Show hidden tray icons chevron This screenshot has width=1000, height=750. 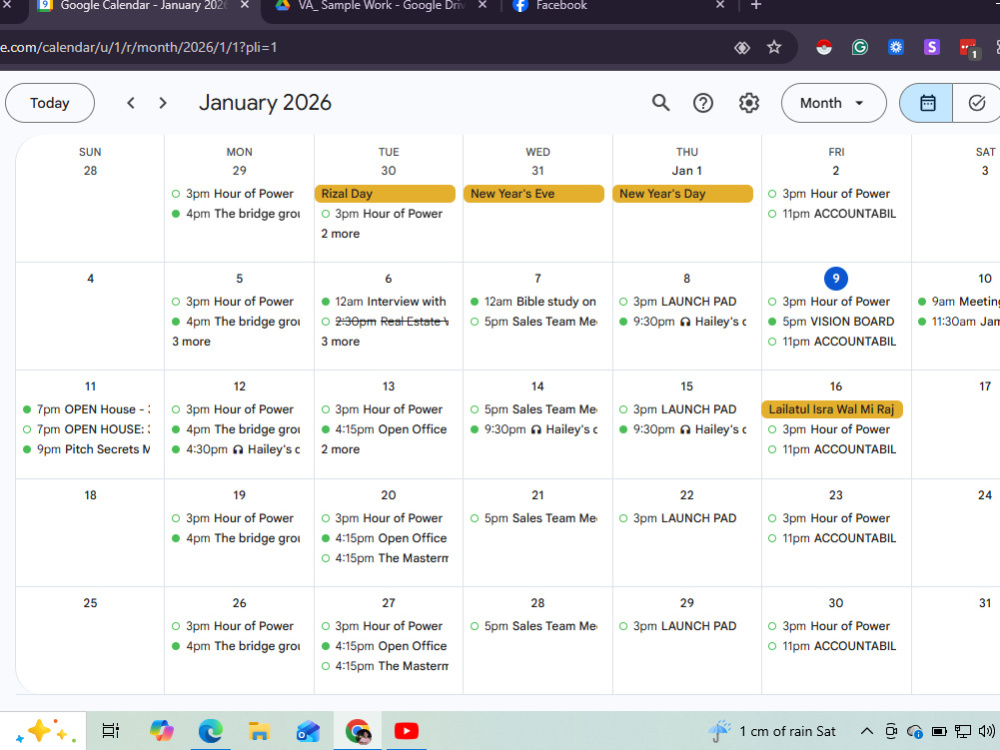coord(867,731)
